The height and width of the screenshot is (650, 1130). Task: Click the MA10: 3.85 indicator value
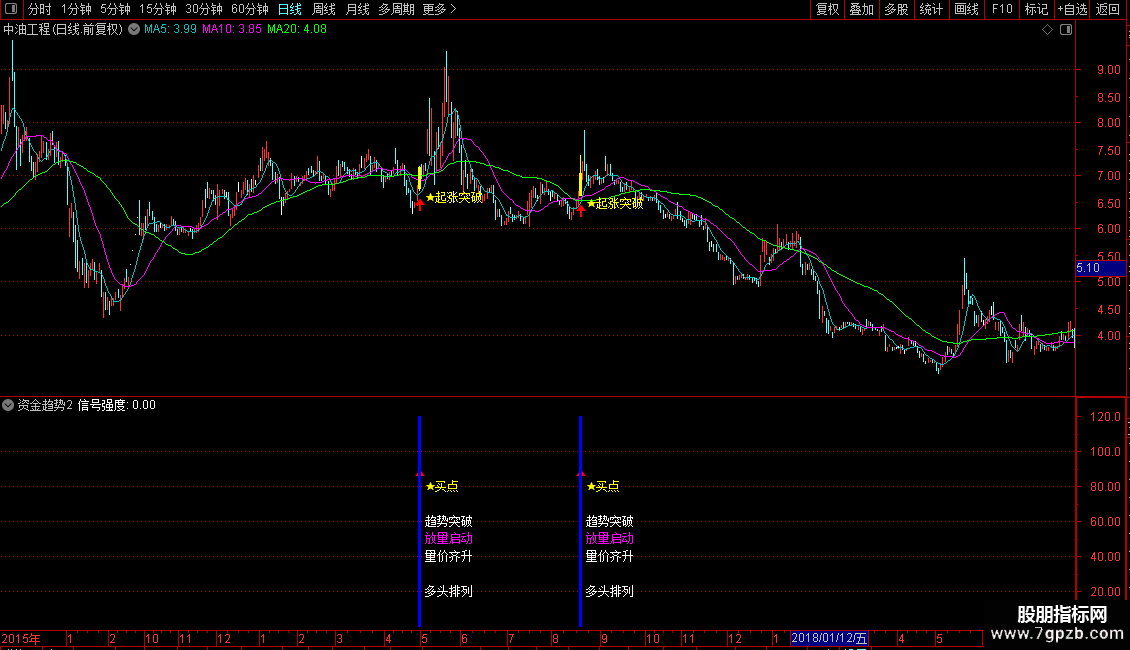point(231,30)
